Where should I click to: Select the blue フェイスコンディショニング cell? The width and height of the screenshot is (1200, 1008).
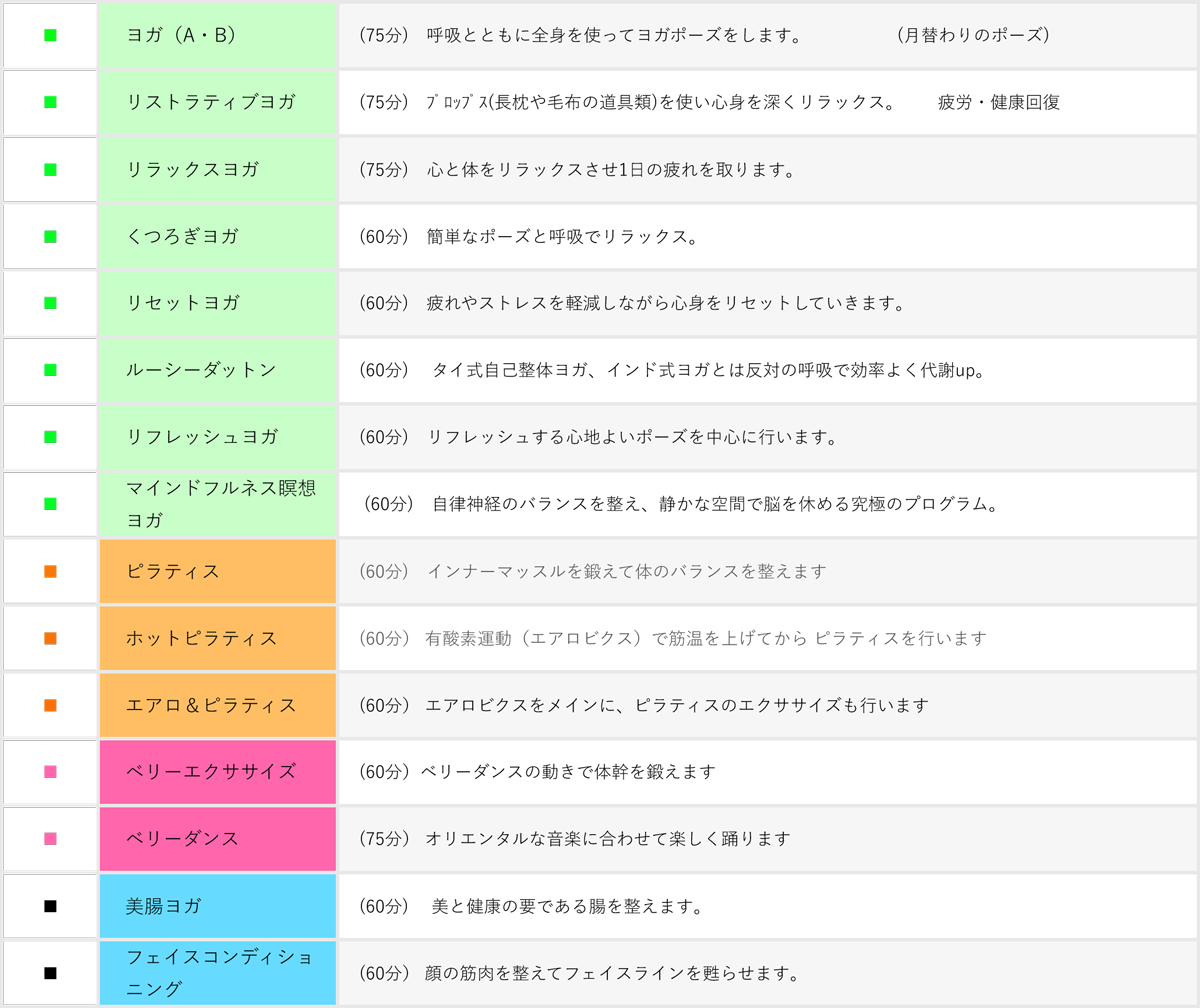coord(217,973)
